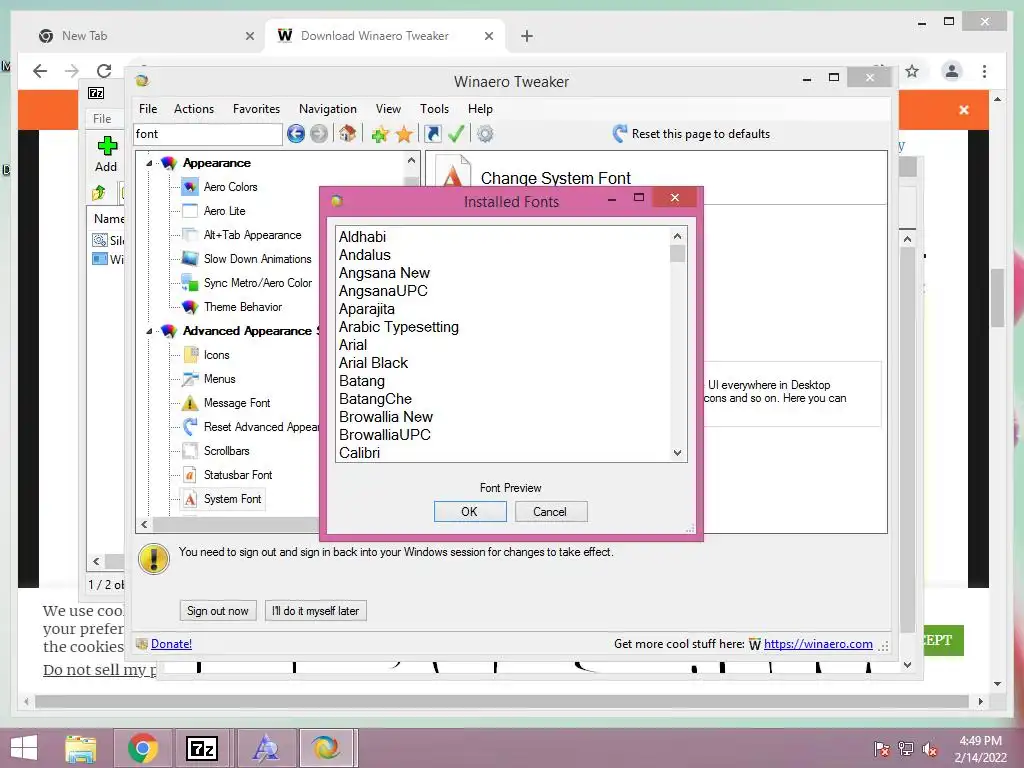Select Aero Colors in the tree
Screen dimensions: 1024x768
click(231, 187)
